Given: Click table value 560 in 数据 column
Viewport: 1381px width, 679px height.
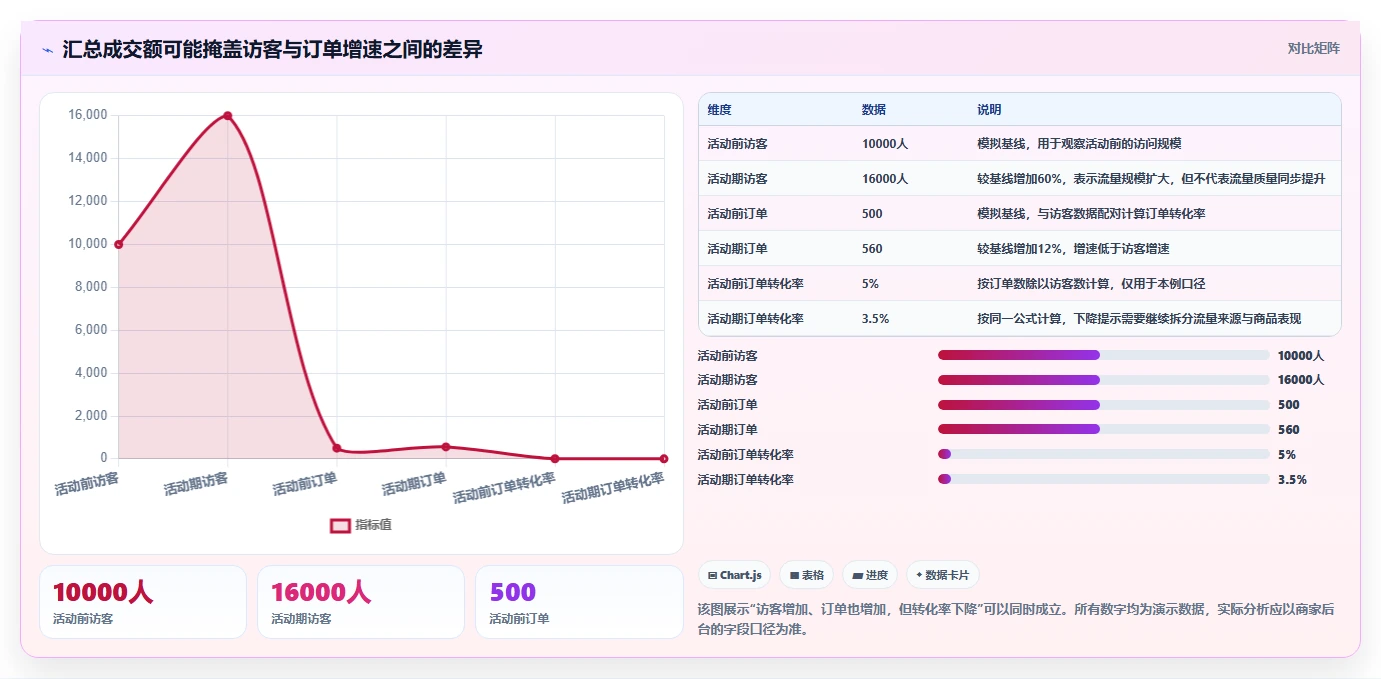Looking at the screenshot, I should coord(872,249).
